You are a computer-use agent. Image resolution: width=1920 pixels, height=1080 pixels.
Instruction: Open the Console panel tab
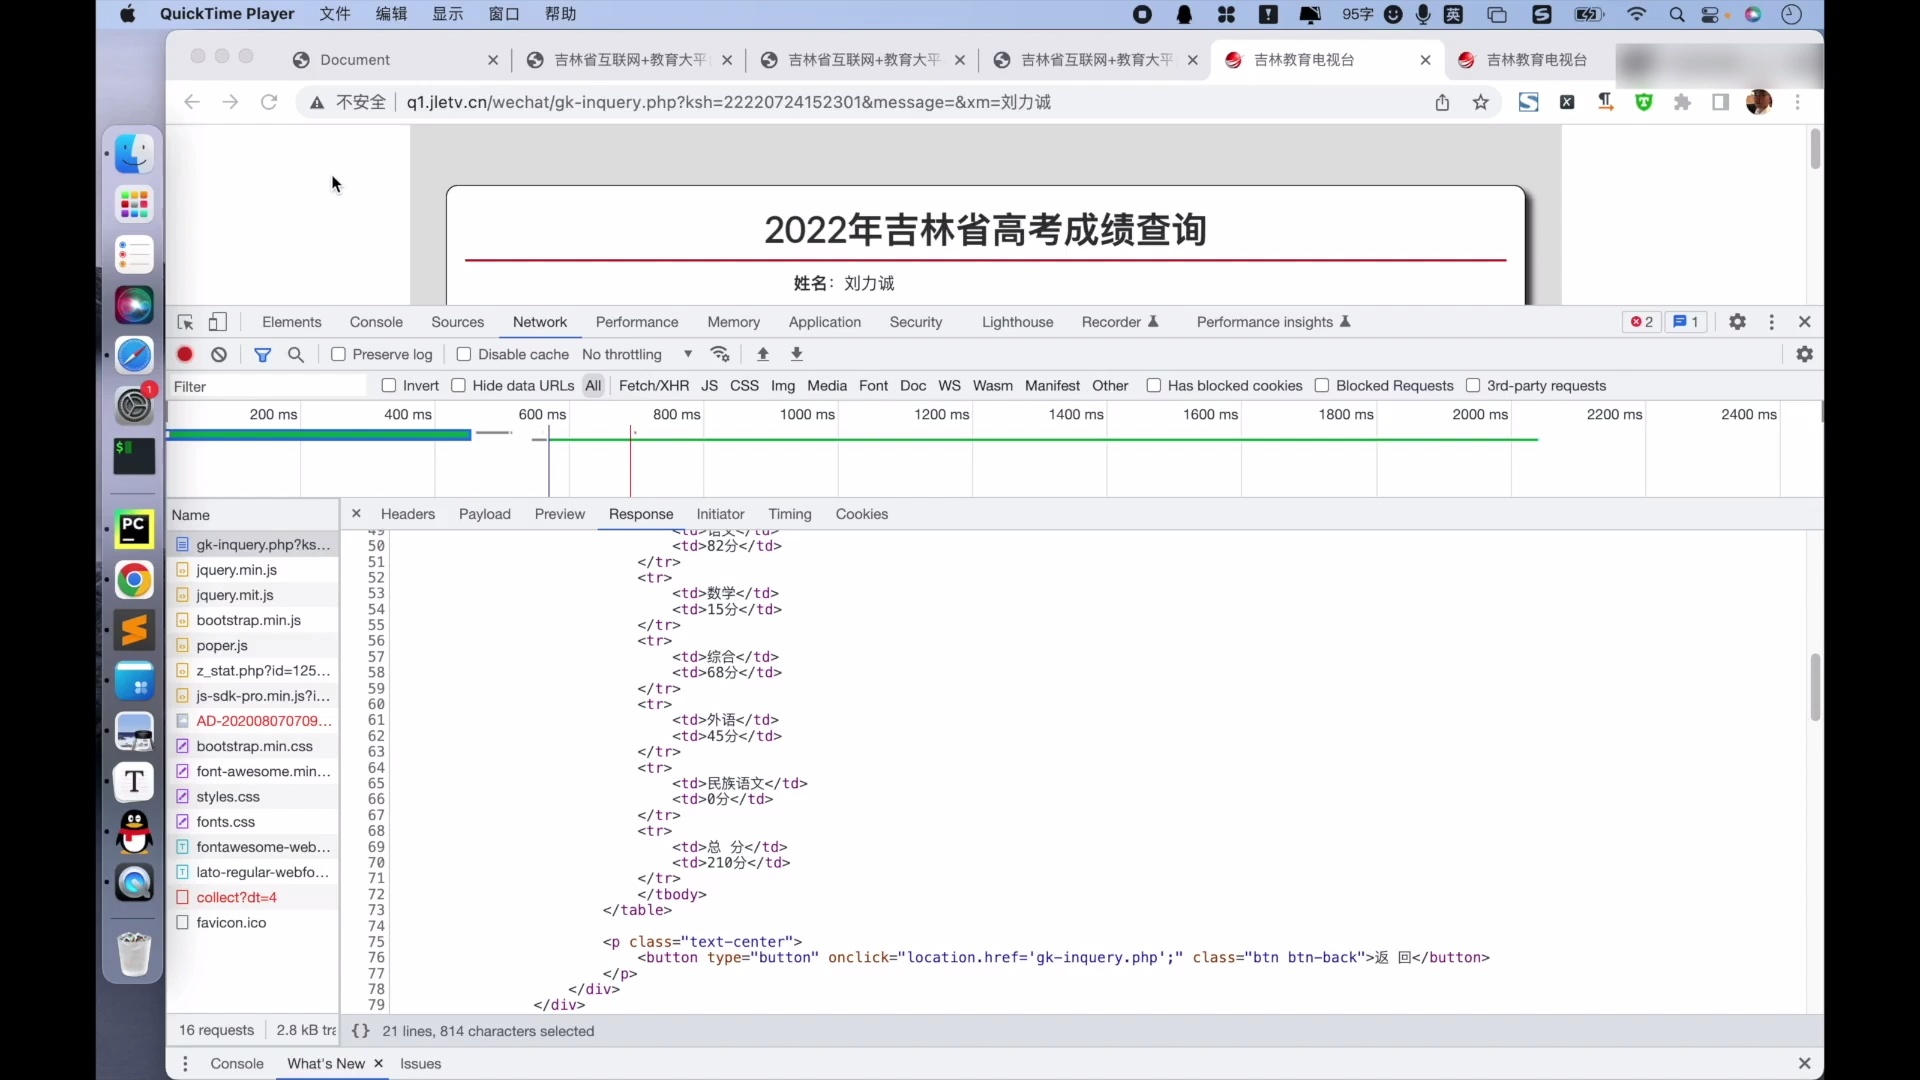[376, 322]
